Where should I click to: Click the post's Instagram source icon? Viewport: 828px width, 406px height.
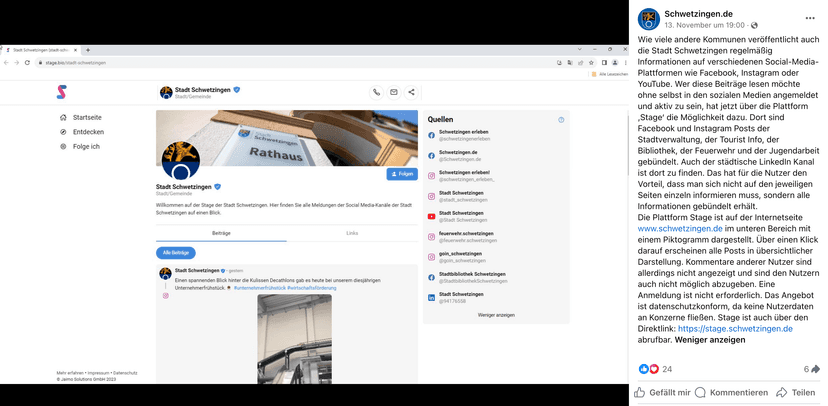tap(165, 296)
